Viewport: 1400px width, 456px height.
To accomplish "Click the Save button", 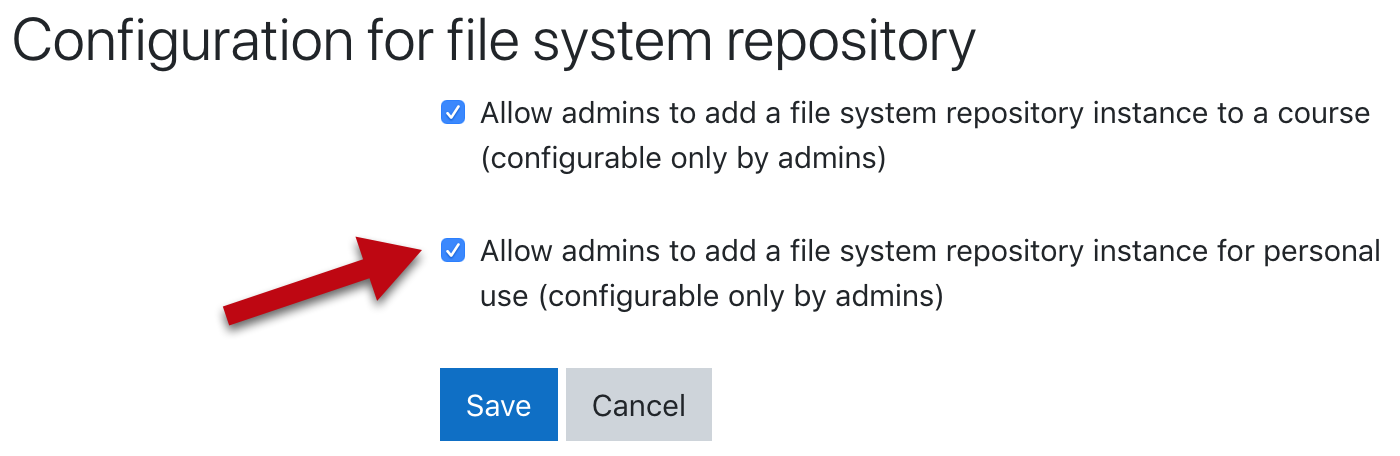I will tap(498, 405).
